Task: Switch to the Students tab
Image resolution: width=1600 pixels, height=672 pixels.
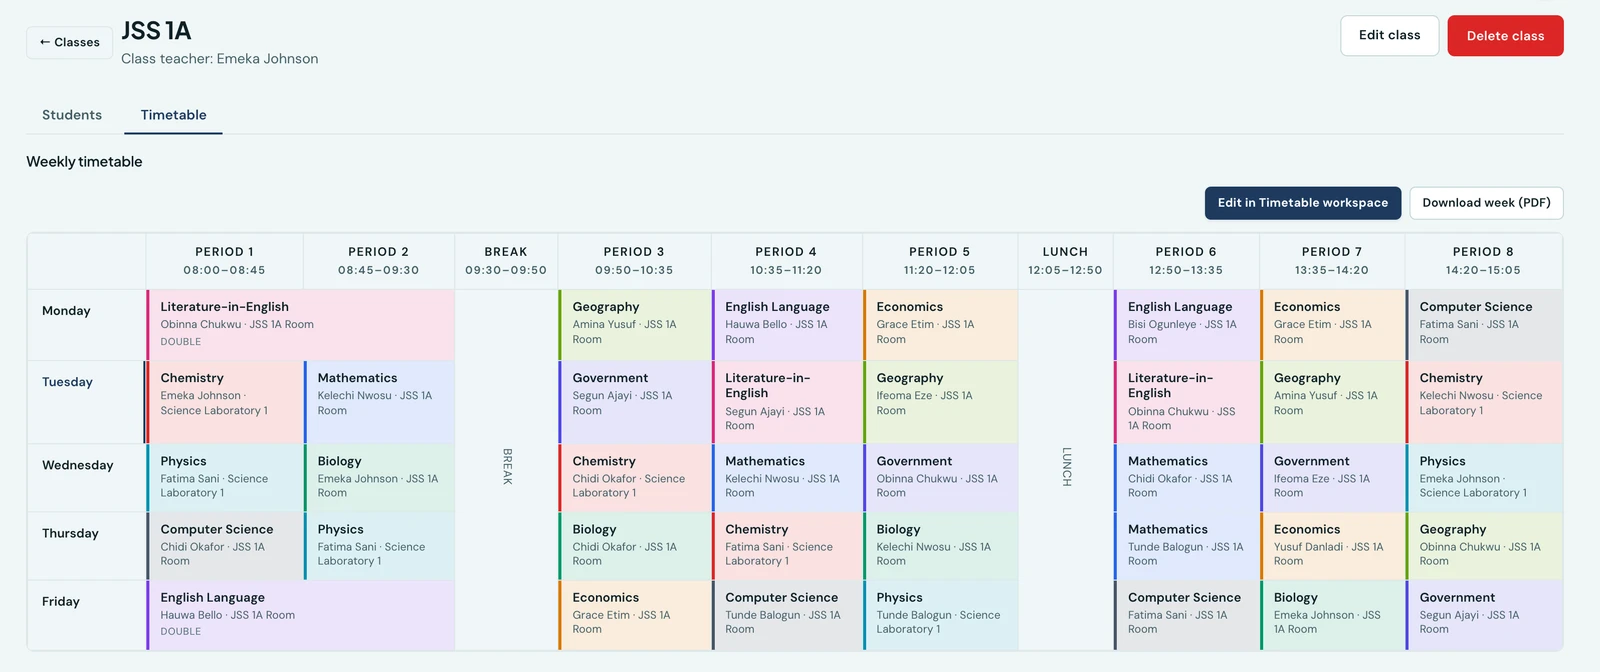Action: [72, 115]
